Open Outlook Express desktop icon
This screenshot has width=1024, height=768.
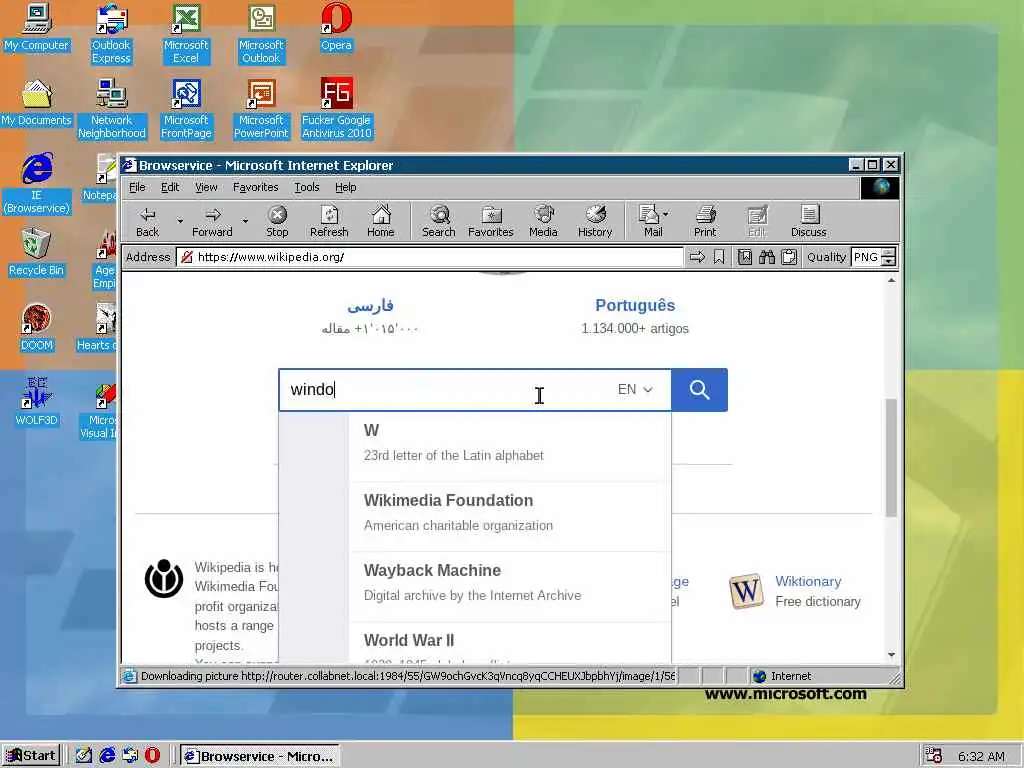point(111,33)
